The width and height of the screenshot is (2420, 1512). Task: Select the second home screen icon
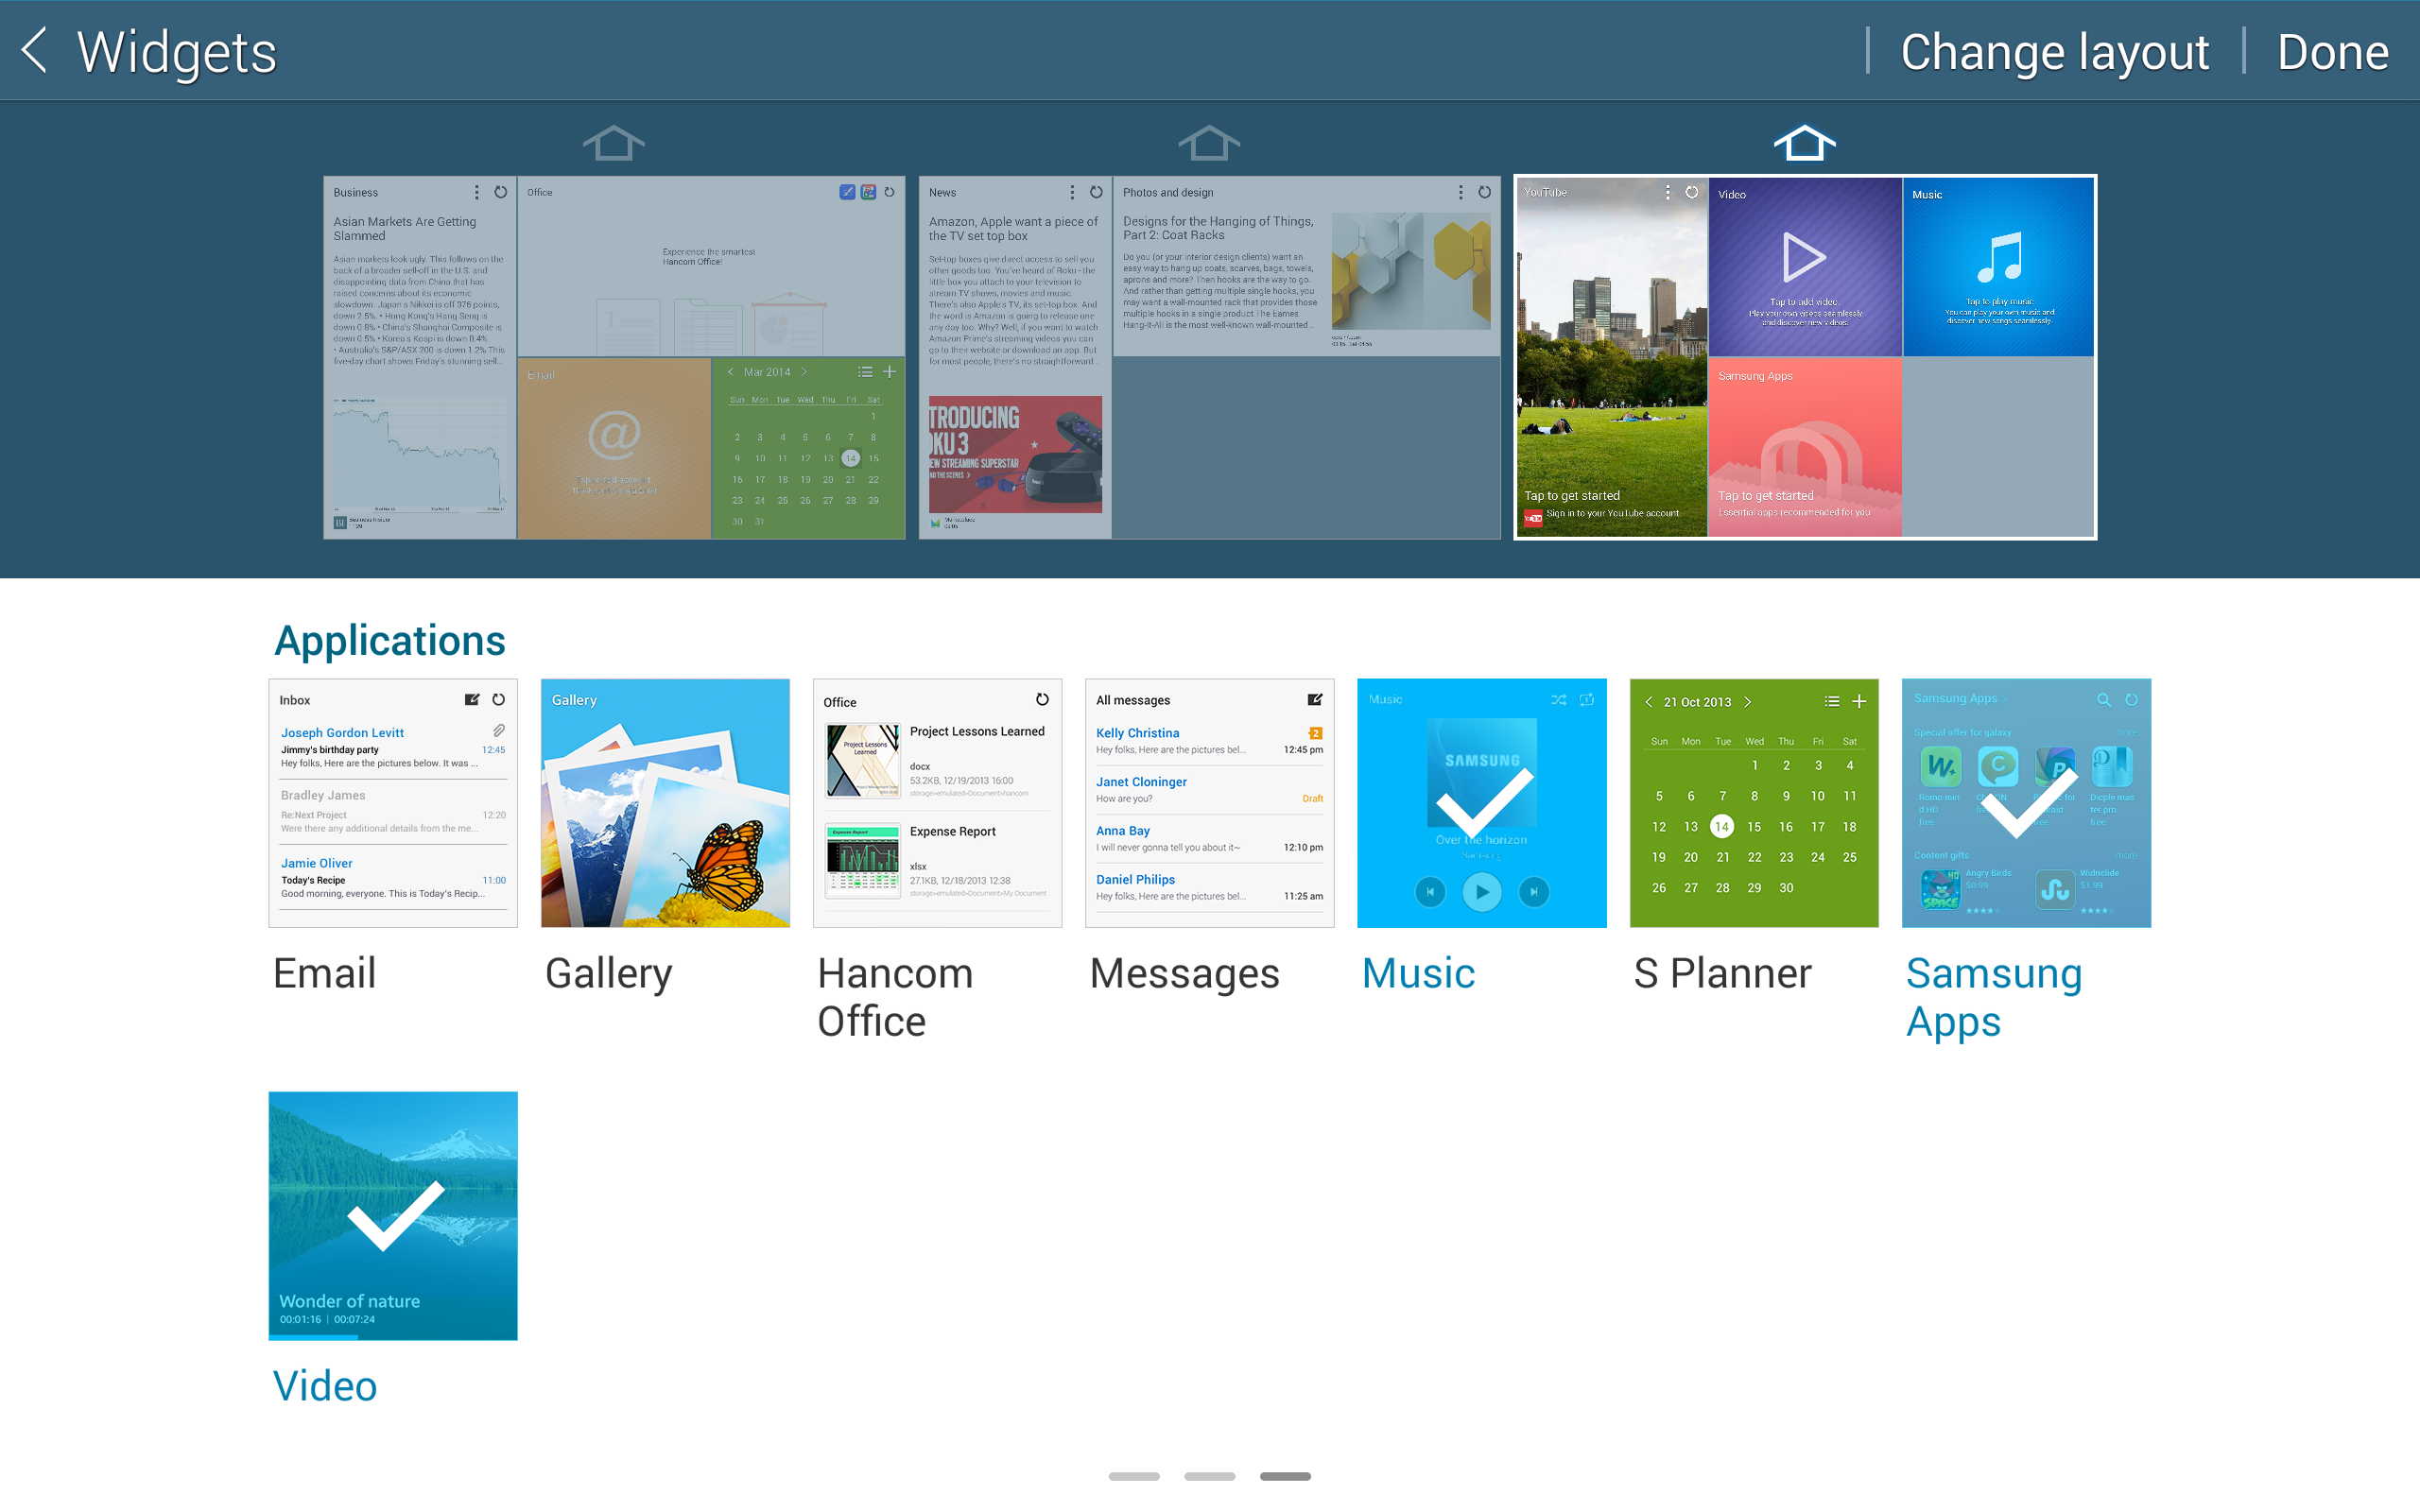click(1208, 143)
